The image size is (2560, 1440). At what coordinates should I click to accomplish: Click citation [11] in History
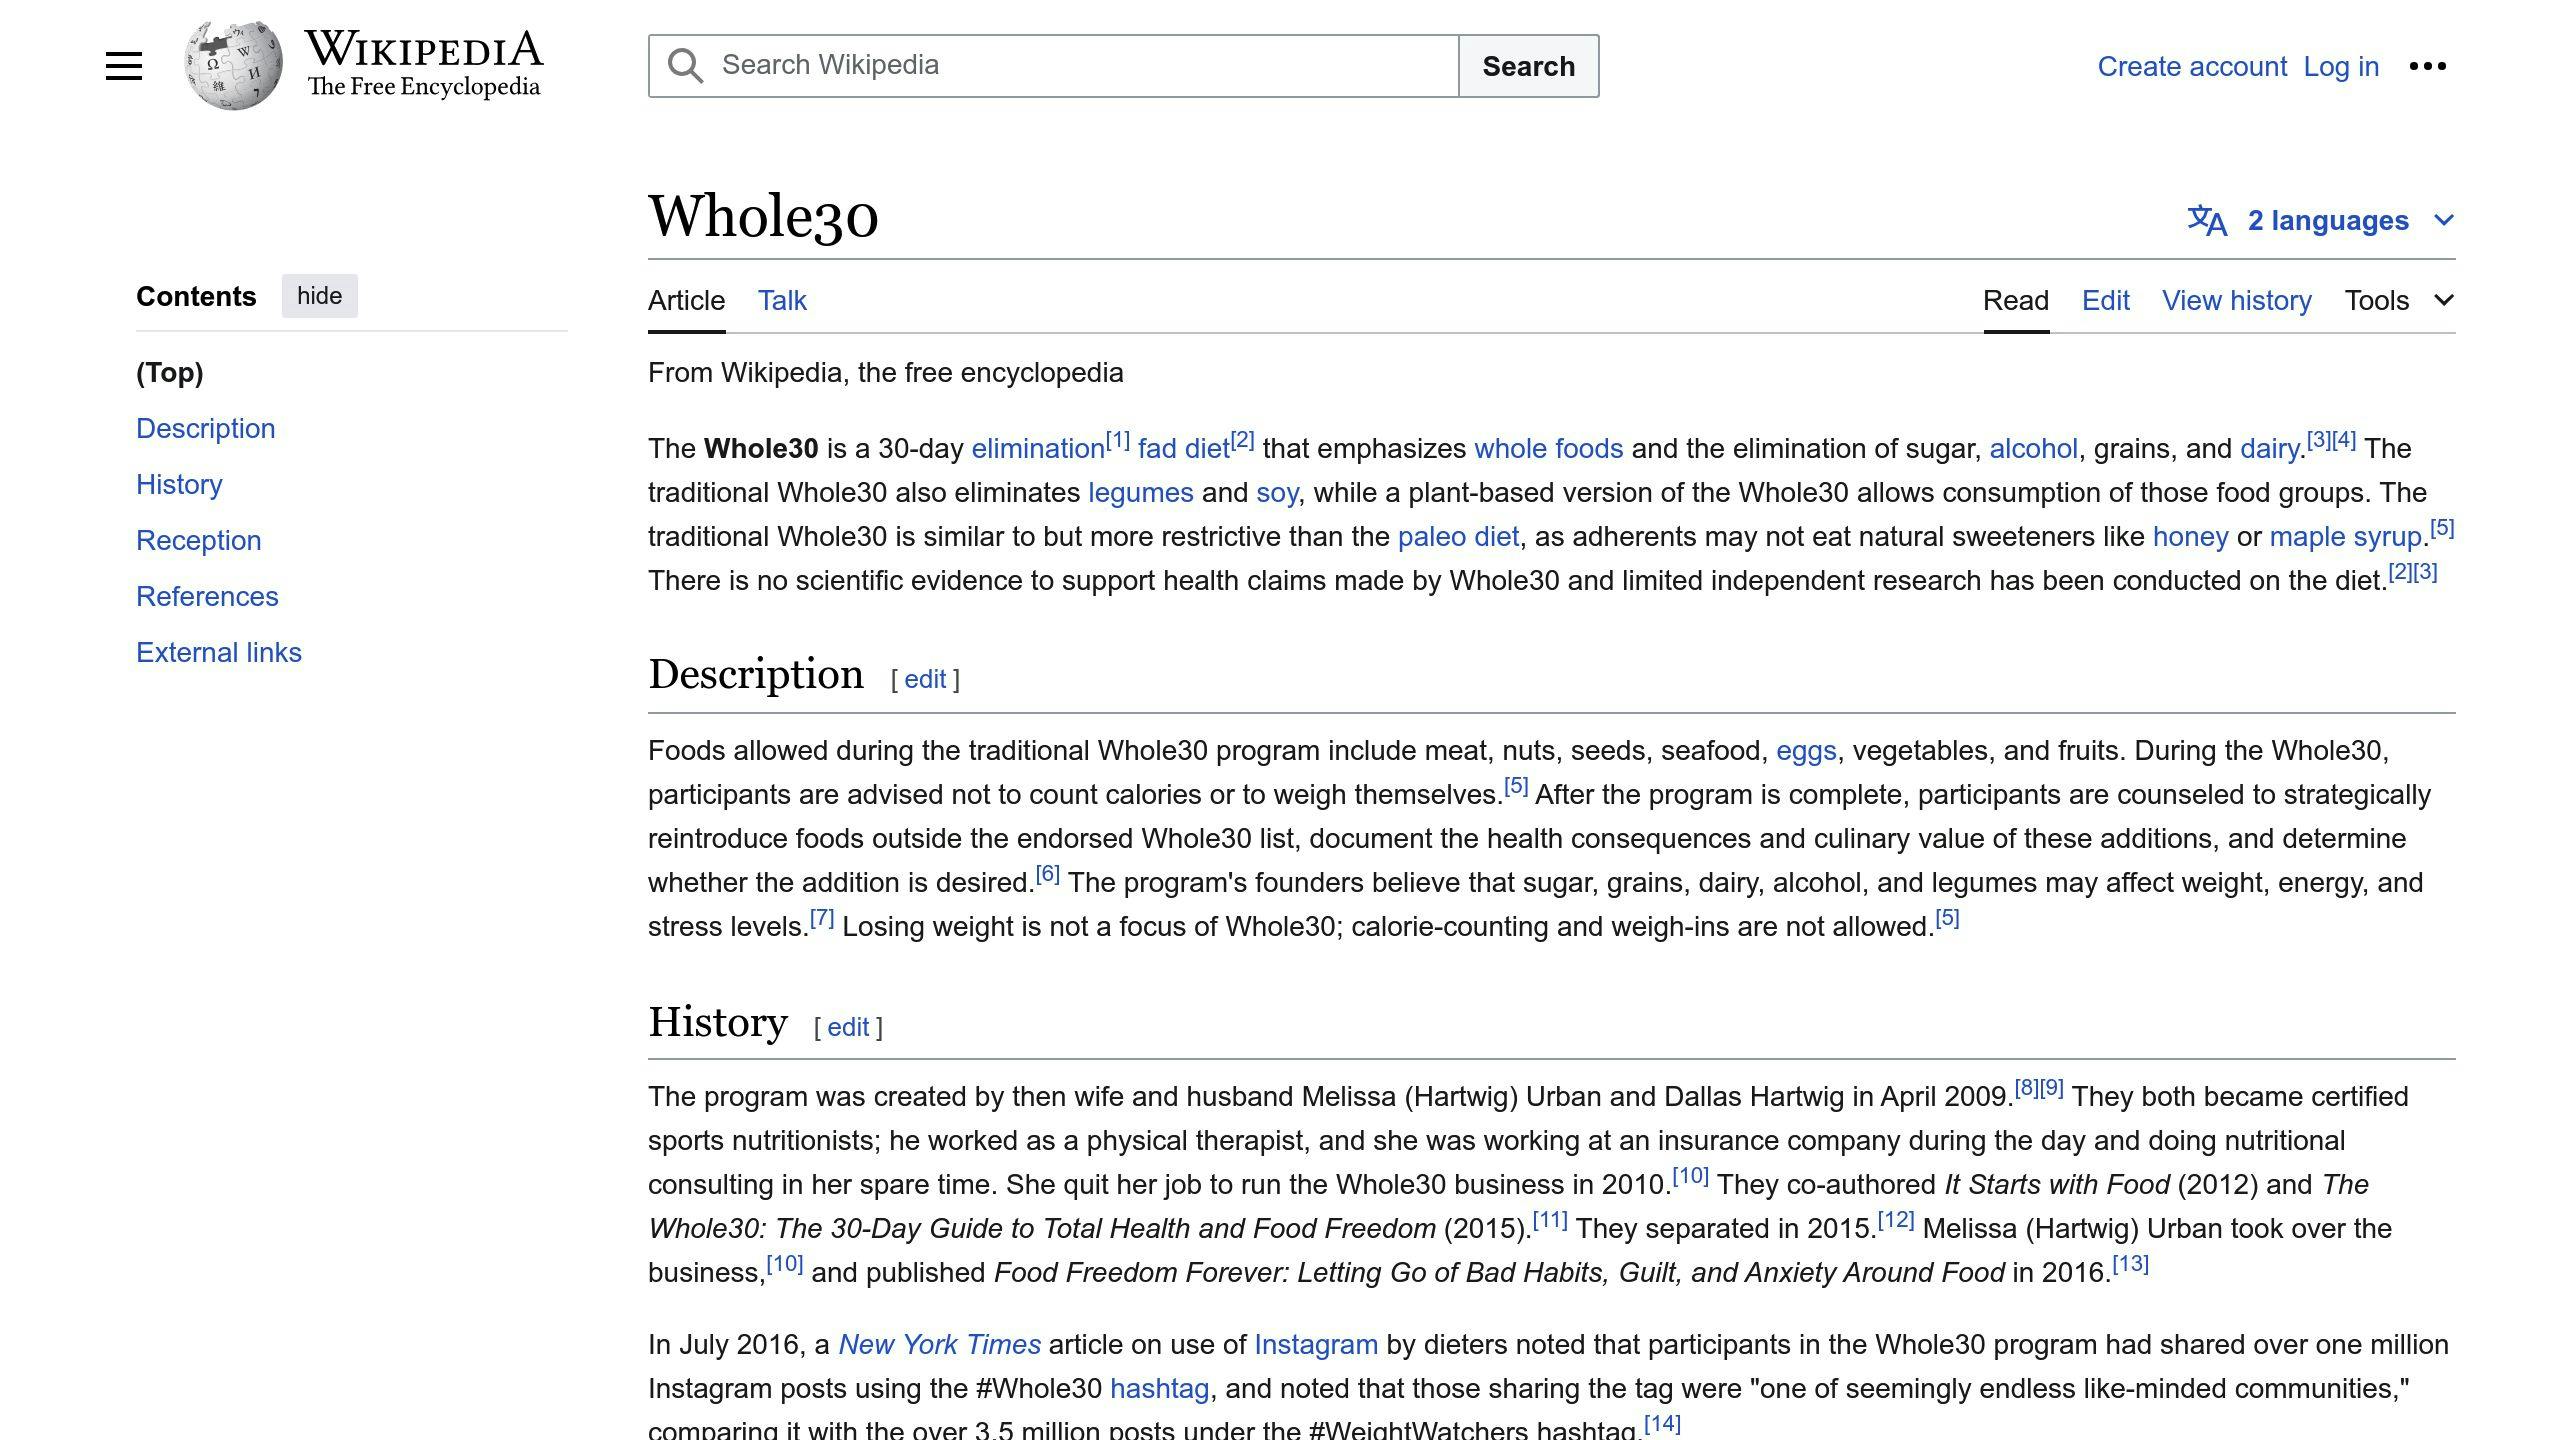[1550, 1220]
